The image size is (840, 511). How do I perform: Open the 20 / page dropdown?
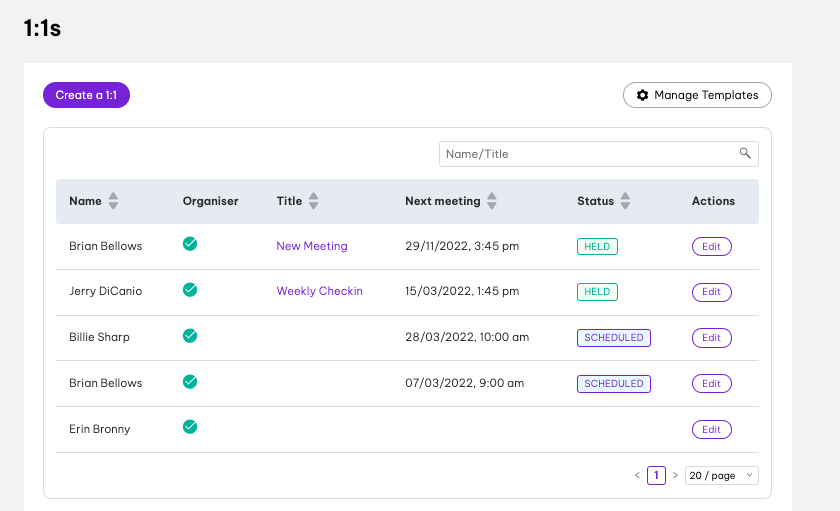[722, 475]
